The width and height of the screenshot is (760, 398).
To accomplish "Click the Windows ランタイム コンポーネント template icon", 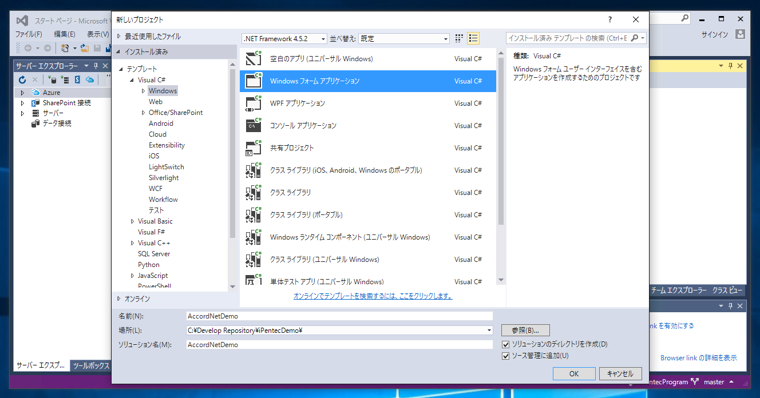I will click(253, 237).
